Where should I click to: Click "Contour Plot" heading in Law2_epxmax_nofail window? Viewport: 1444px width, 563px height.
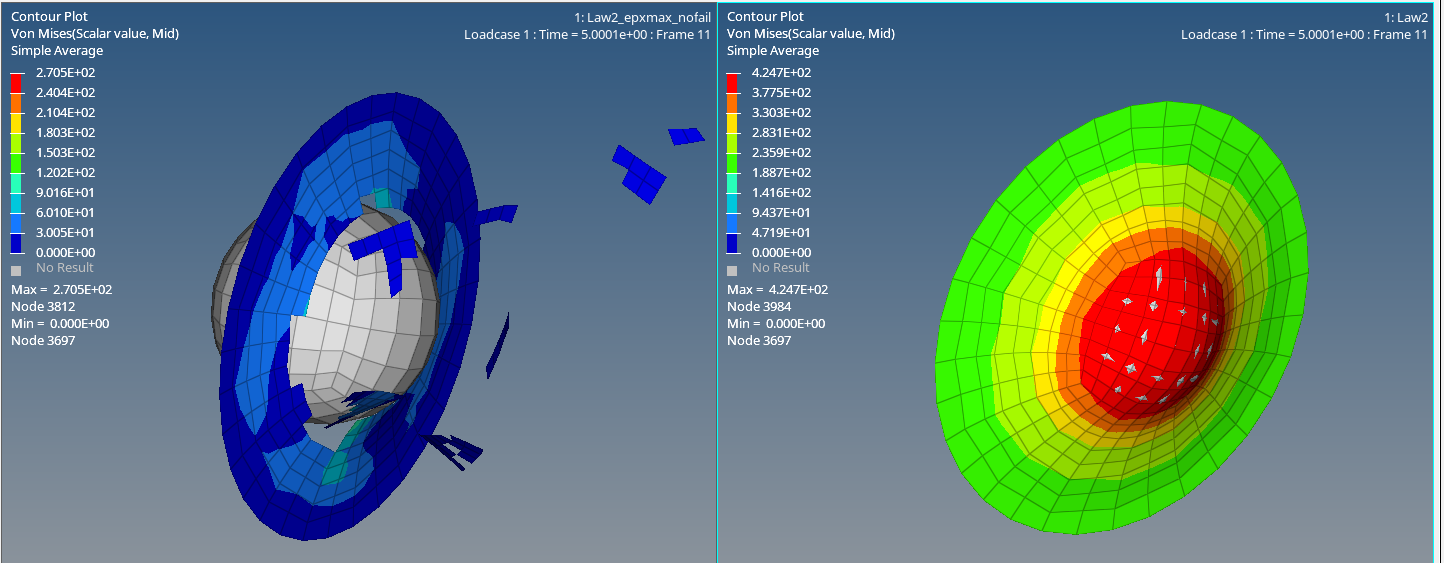pos(49,16)
